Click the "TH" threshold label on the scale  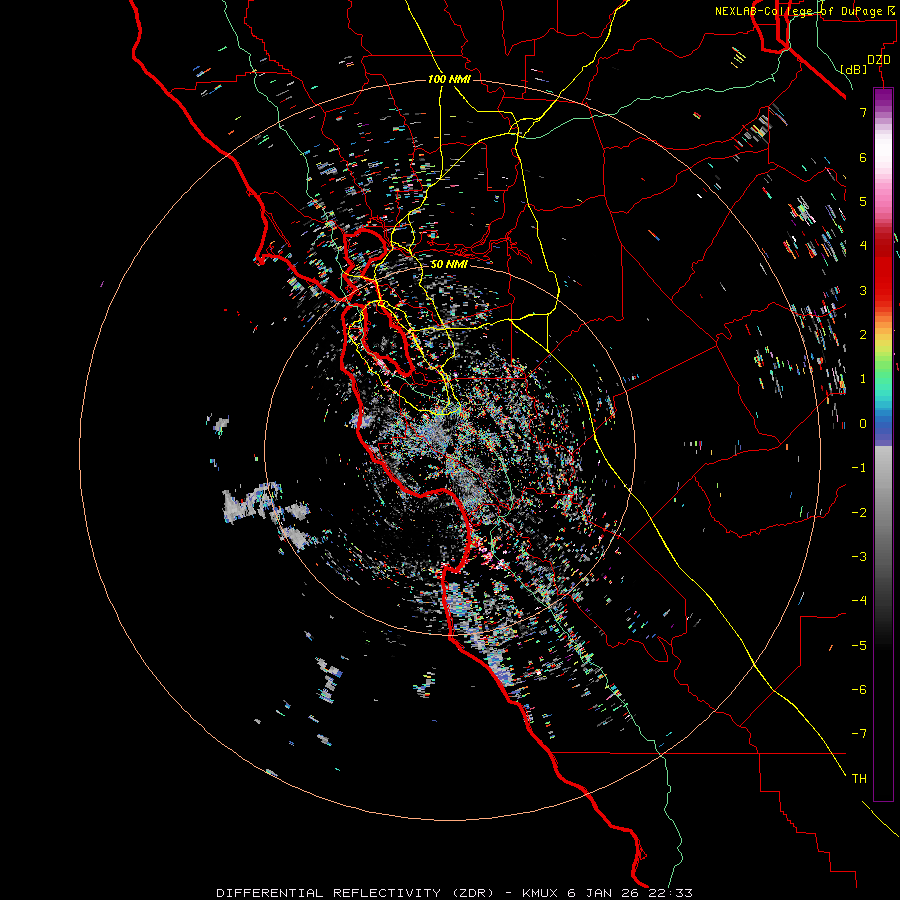859,778
